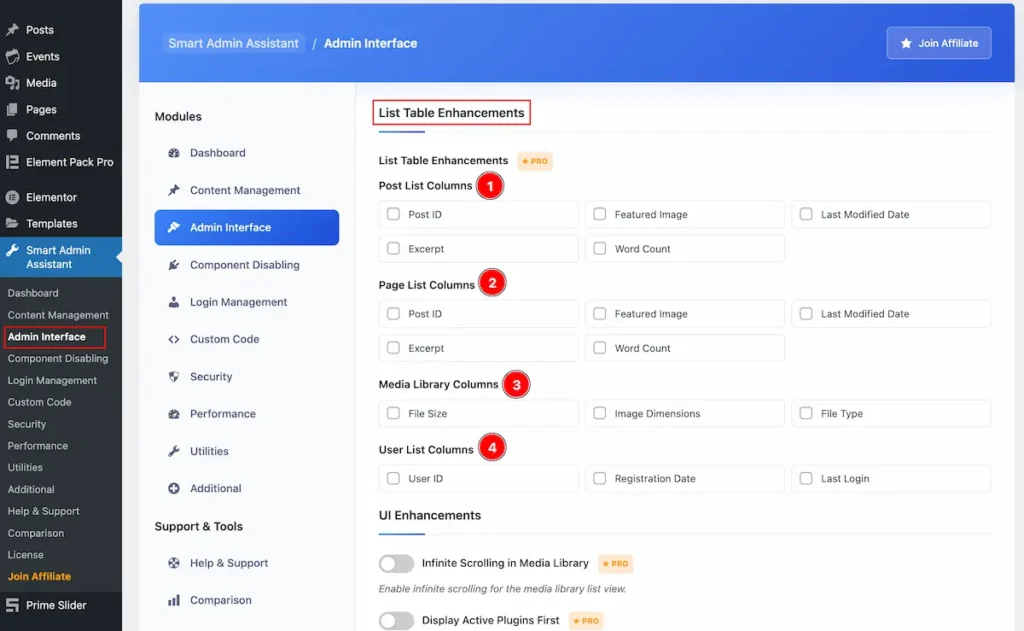1024x631 pixels.
Task: Click Join Affiliate link in WordPress submenu
Action: (x=39, y=576)
